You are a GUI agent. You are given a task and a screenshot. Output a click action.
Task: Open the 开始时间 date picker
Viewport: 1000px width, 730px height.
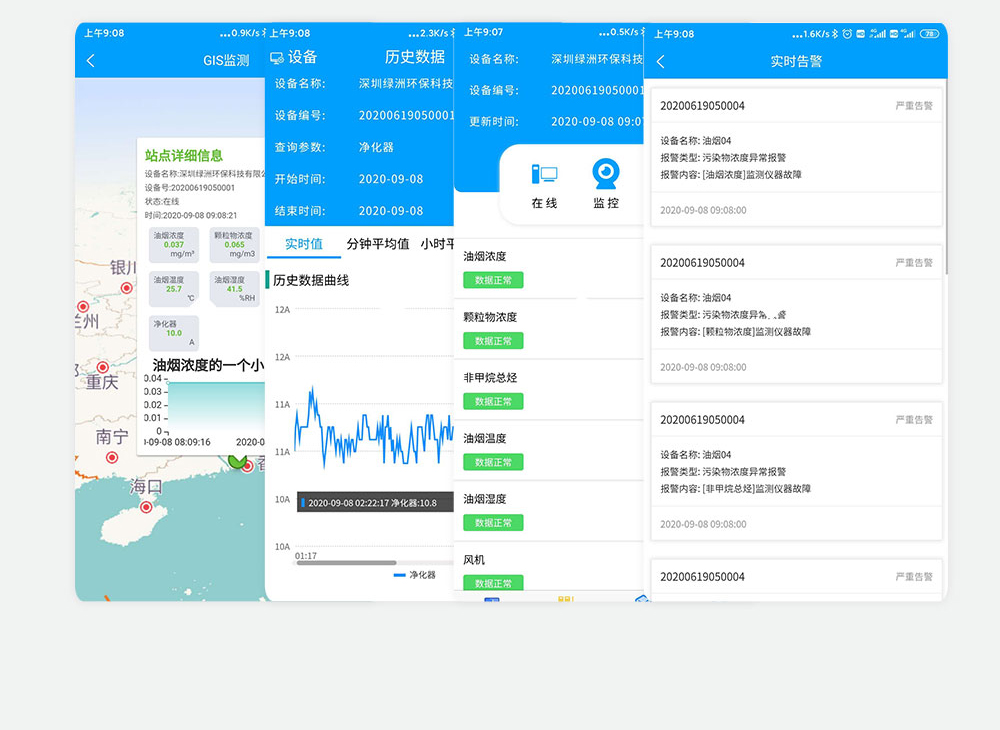coord(391,179)
